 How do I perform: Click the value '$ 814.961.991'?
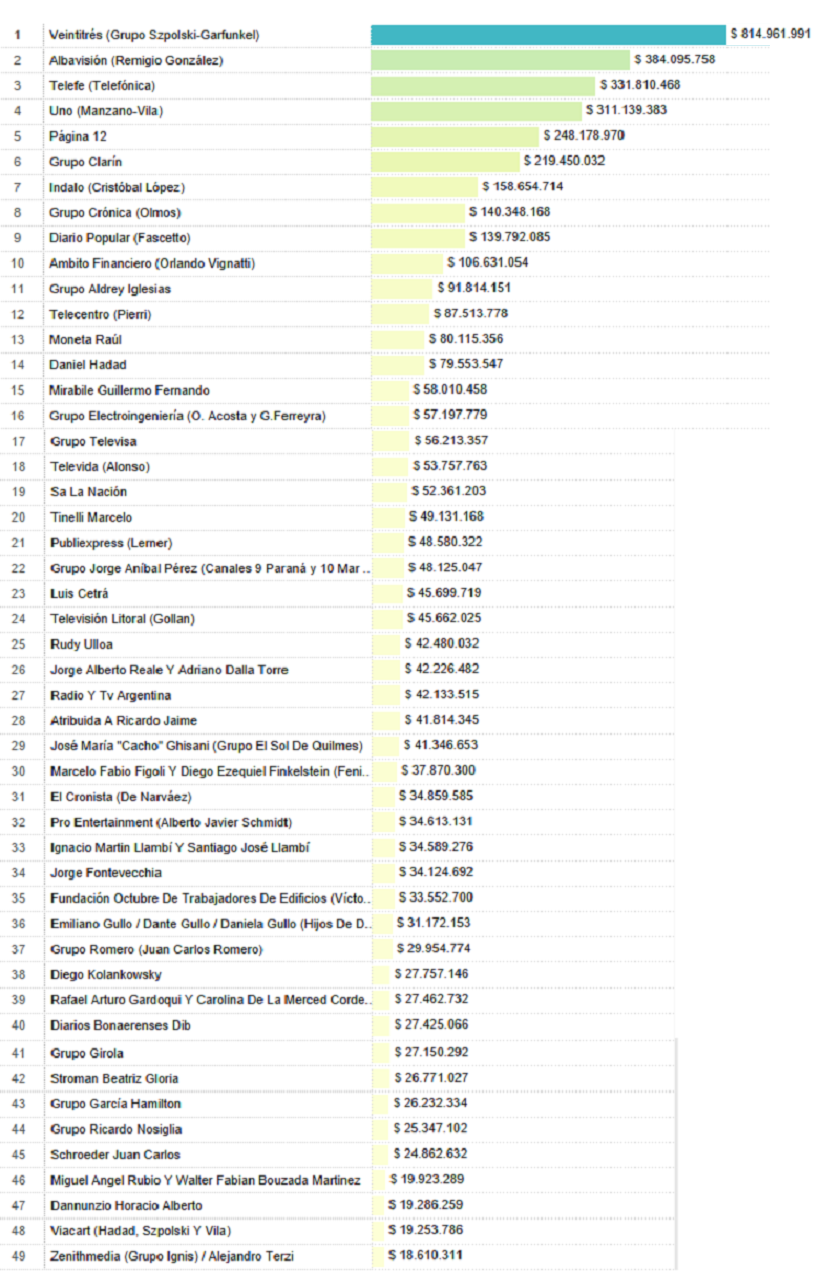[771, 34]
